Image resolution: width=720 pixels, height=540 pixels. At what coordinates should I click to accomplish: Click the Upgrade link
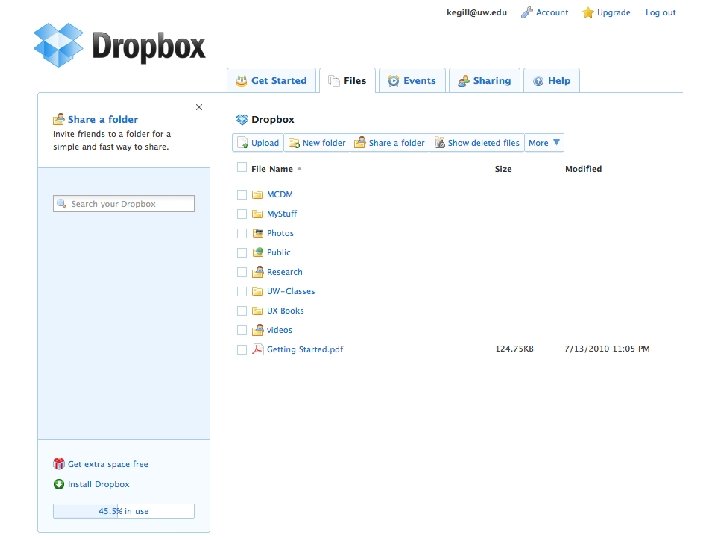tap(613, 12)
